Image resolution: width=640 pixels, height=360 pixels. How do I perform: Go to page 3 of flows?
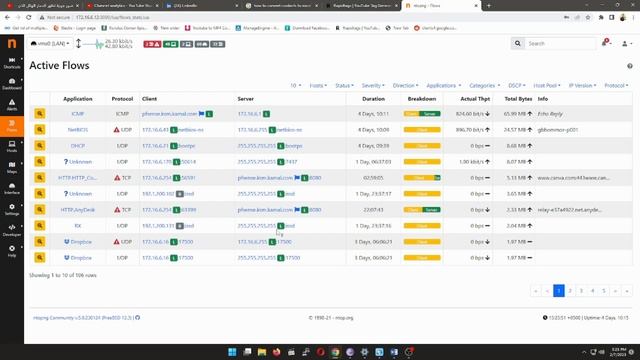581,291
